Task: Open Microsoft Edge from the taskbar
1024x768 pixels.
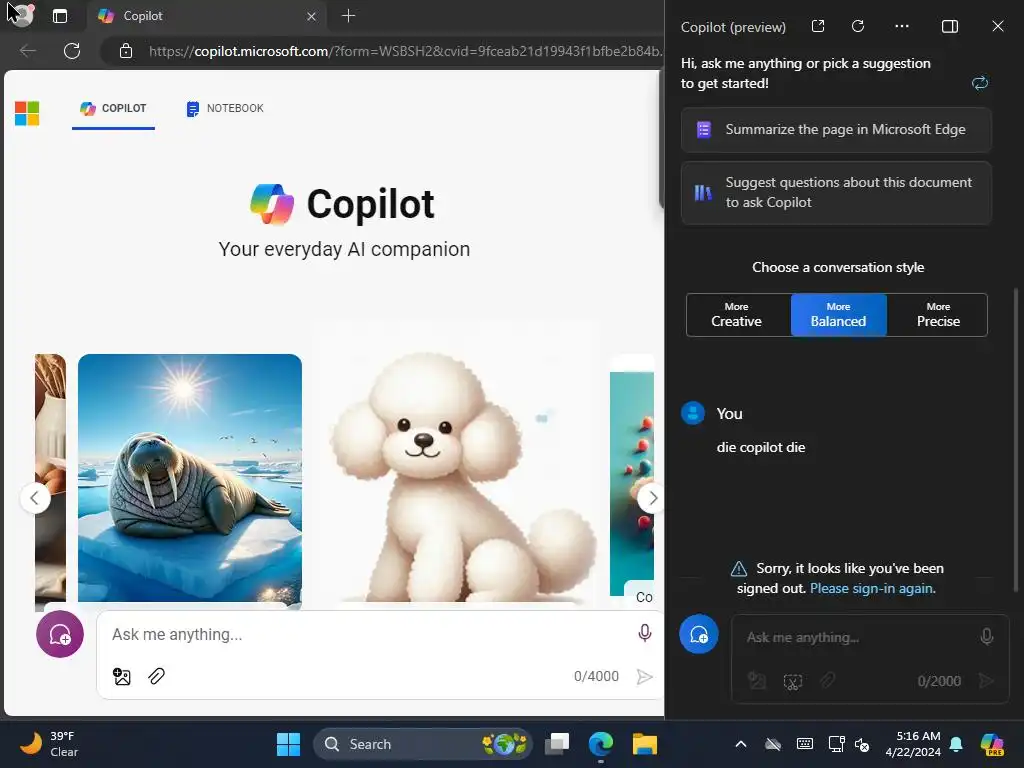Action: [x=601, y=744]
